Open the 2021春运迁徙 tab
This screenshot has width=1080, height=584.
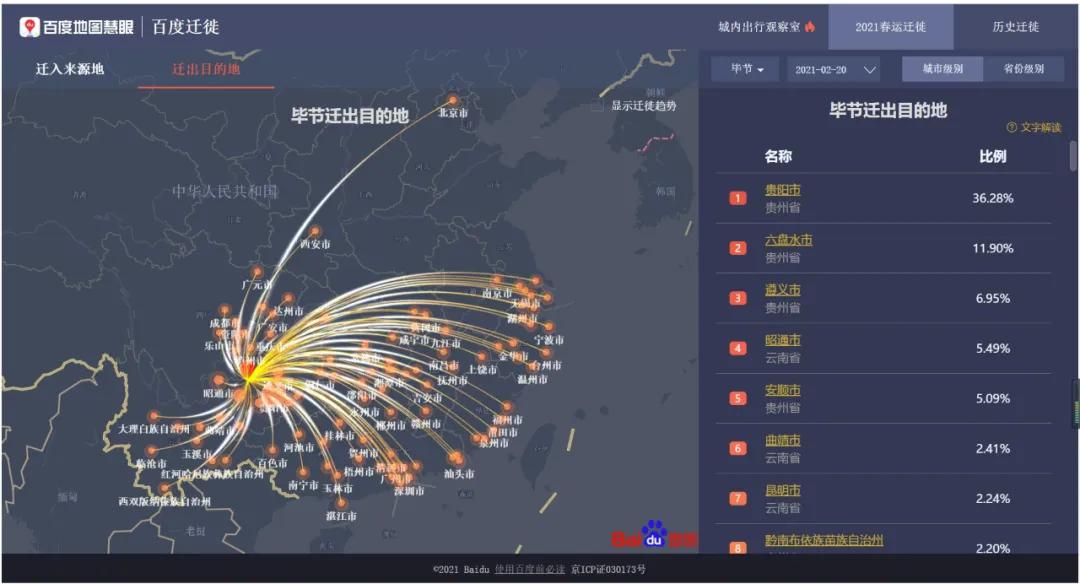pos(891,27)
